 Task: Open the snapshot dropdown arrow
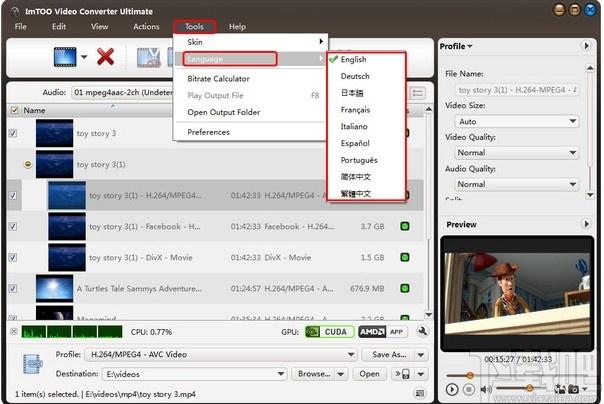coord(586,389)
